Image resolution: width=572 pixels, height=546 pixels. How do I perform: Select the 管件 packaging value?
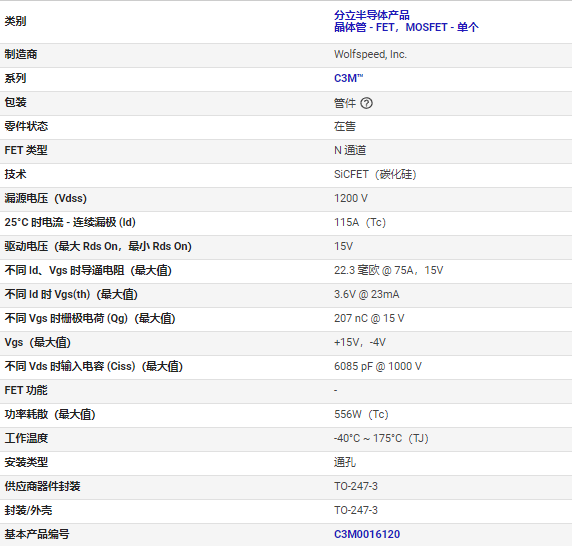click(345, 103)
